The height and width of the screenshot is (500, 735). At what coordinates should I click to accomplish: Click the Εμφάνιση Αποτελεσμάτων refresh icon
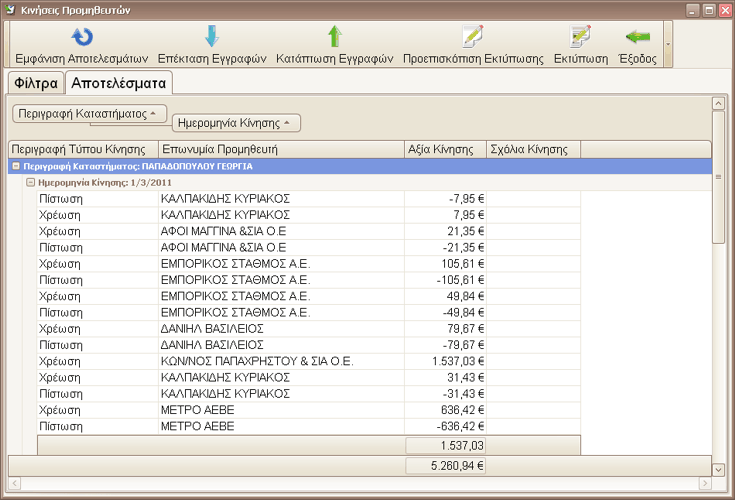pos(82,37)
